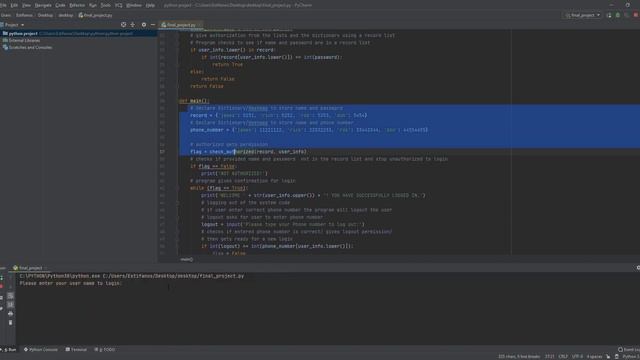Viewport: 640px width, 360px height.
Task: Click final_project.py breadcrumb in navigation bar
Action: [96, 15]
